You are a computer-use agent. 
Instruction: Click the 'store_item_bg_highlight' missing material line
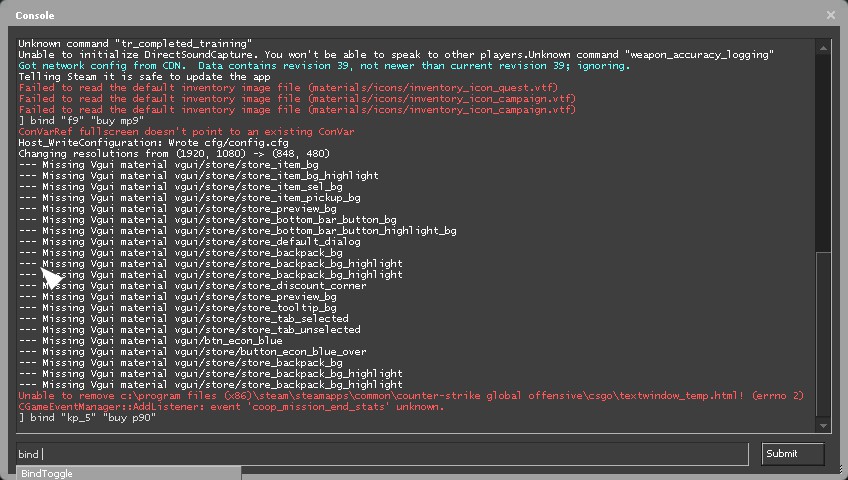(x=198, y=176)
